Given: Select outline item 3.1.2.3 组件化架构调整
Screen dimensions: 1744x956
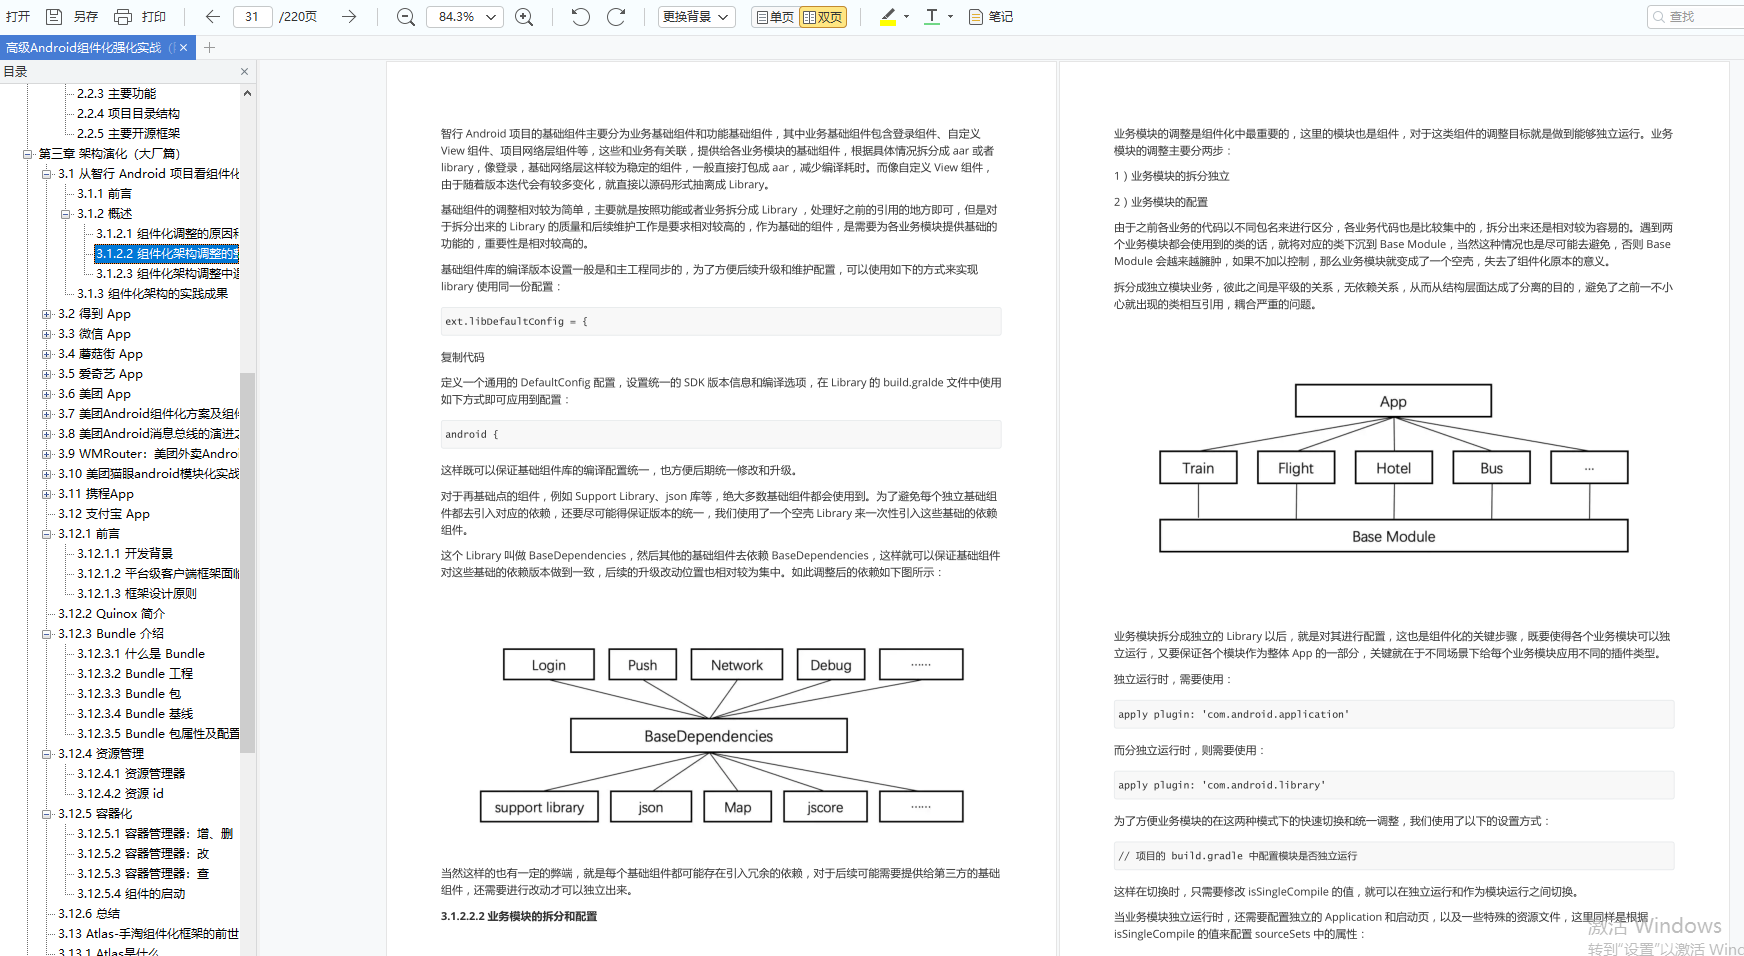Looking at the screenshot, I should (167, 273).
